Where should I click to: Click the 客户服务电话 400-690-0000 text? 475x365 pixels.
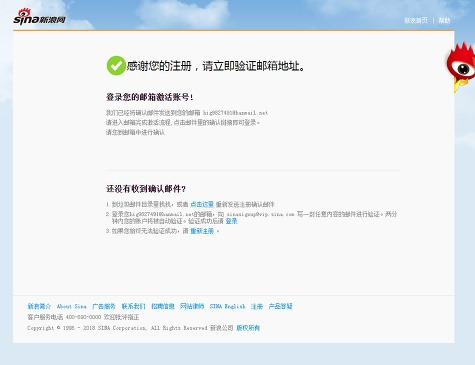64,317
